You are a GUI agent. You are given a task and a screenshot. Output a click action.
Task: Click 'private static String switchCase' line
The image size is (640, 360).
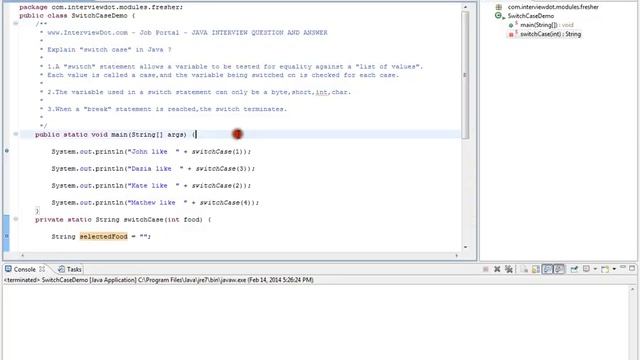pos(123,220)
